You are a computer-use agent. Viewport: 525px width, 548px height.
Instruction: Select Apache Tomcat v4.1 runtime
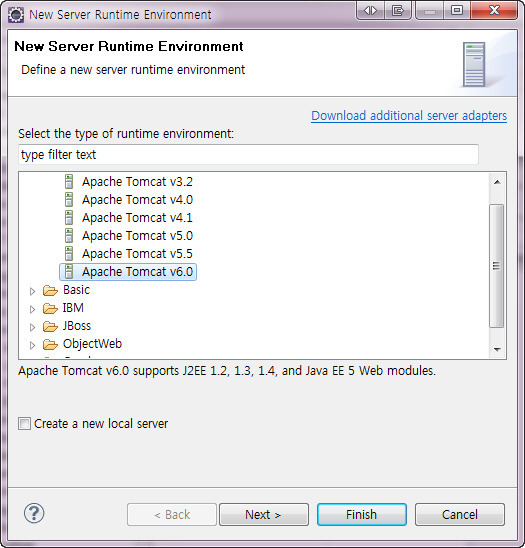[137, 218]
